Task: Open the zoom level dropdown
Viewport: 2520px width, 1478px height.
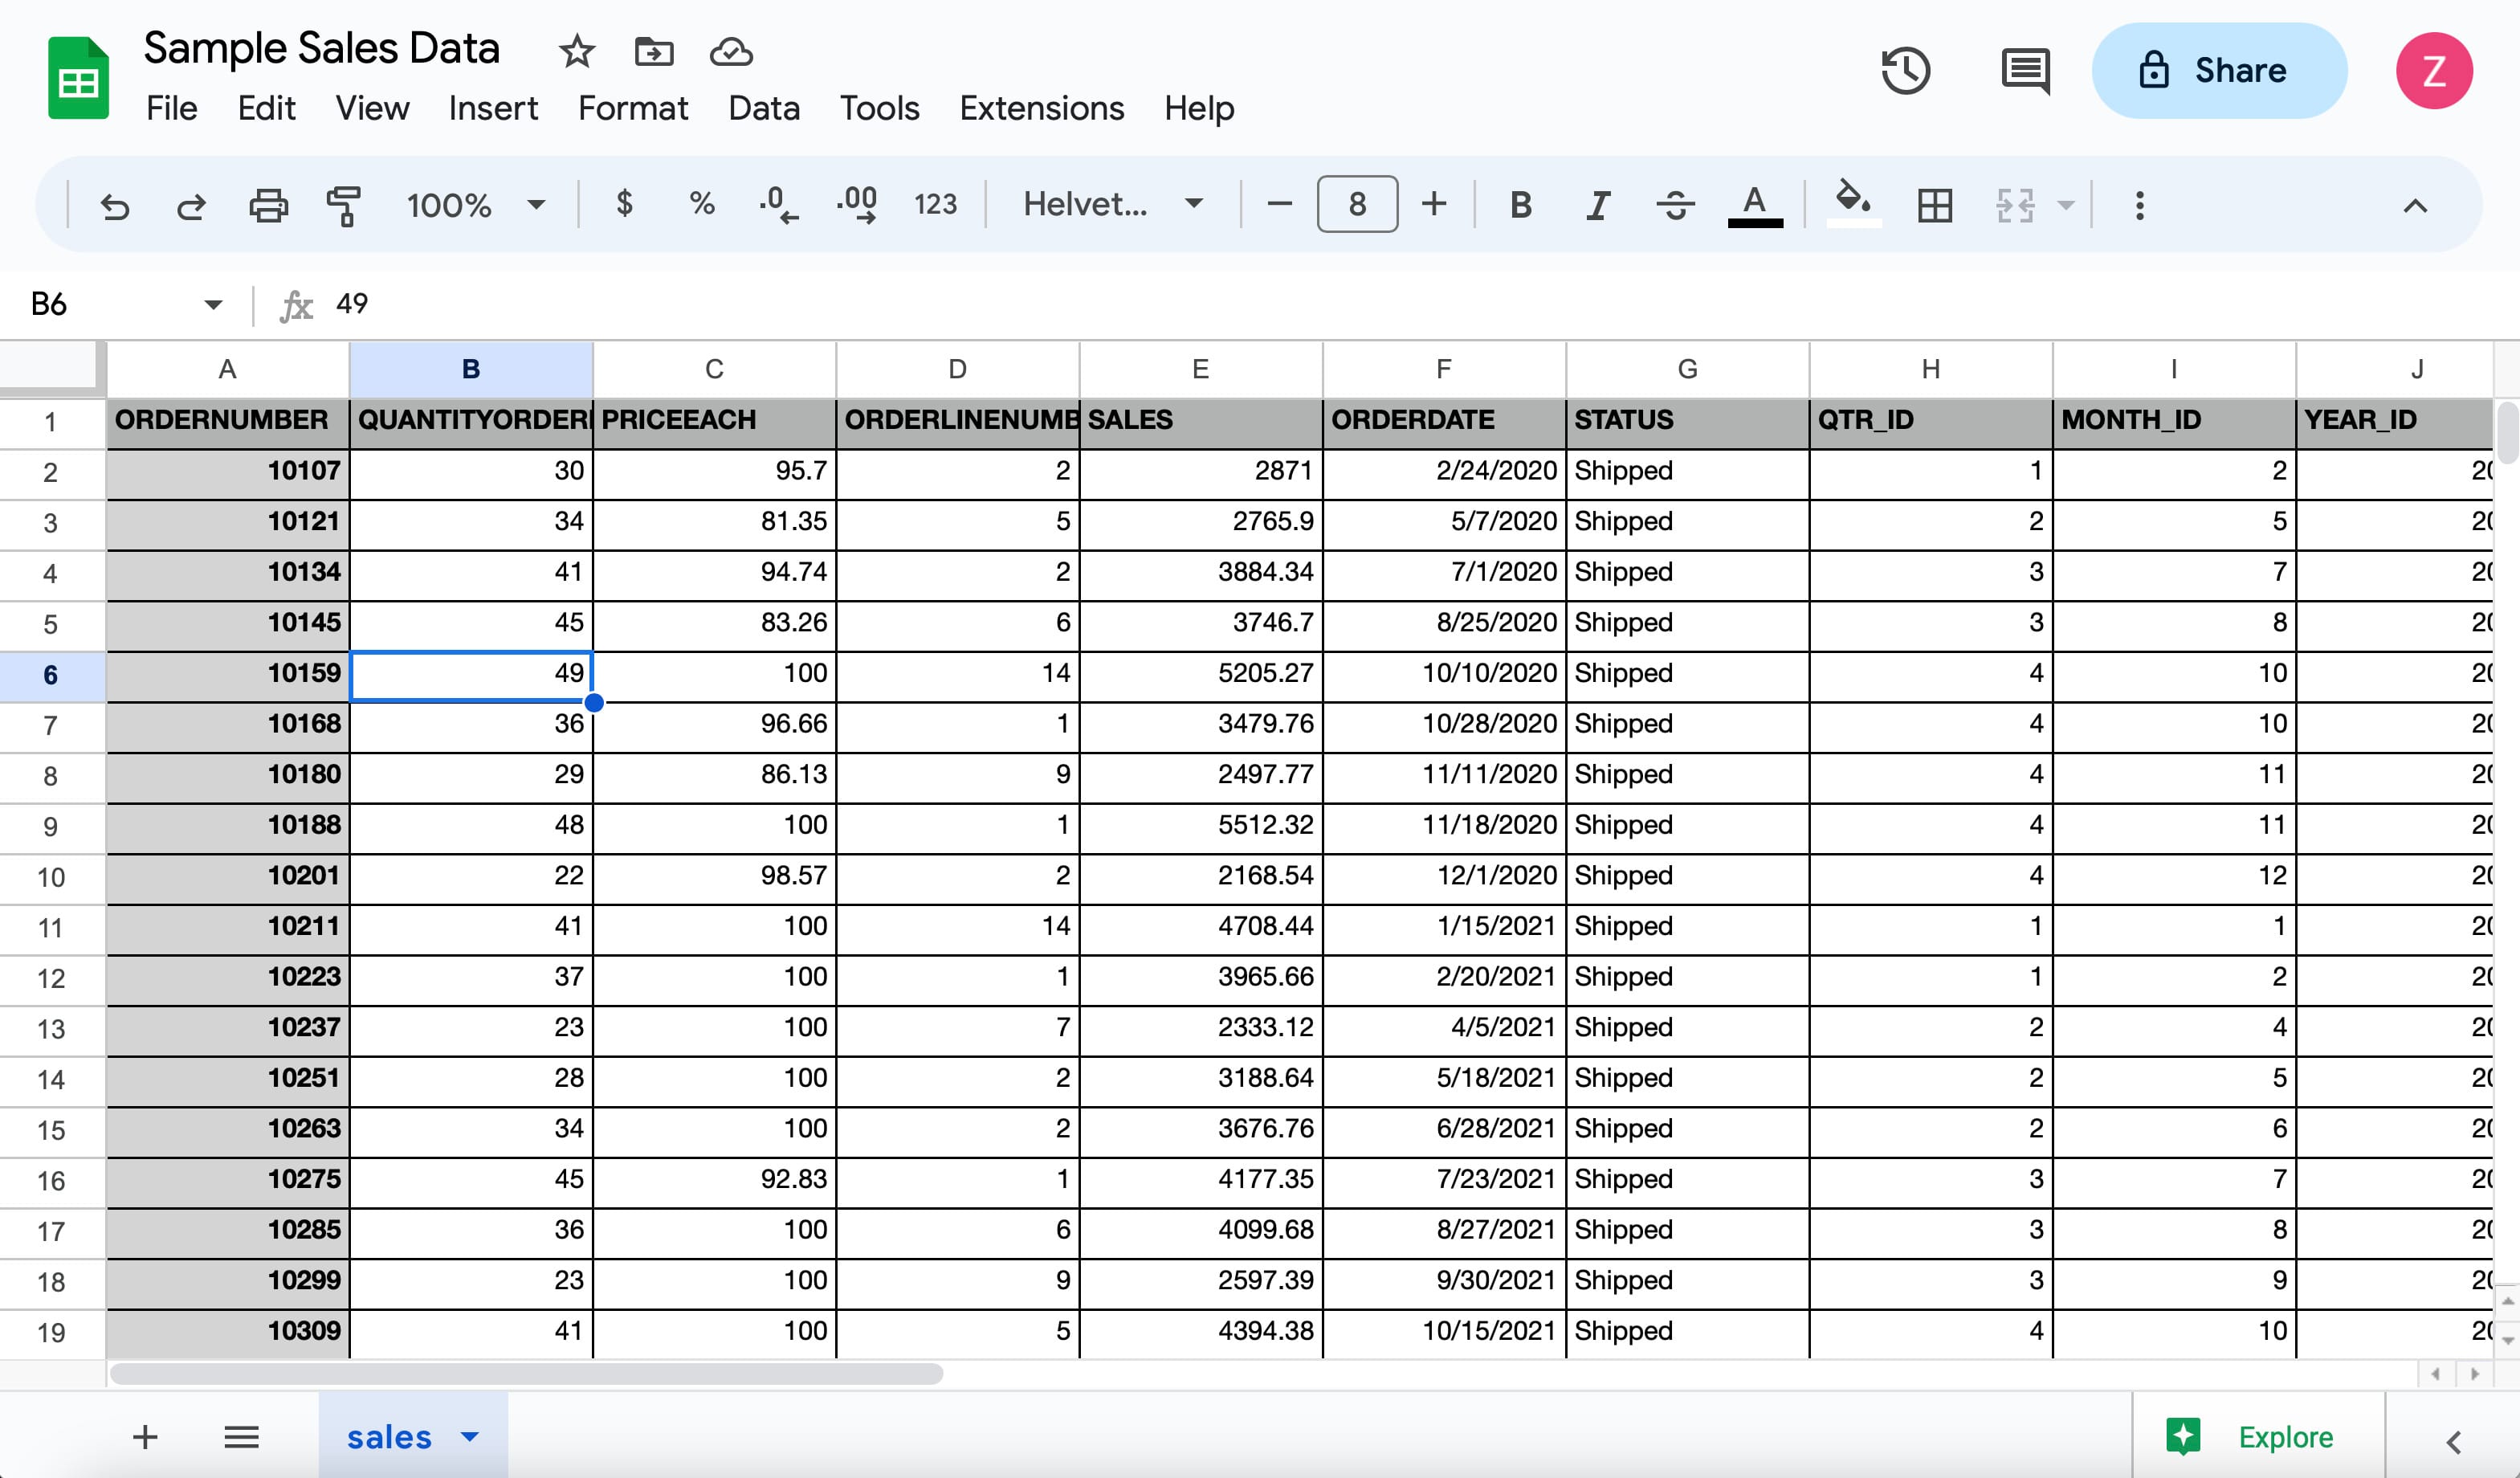Action: [476, 205]
